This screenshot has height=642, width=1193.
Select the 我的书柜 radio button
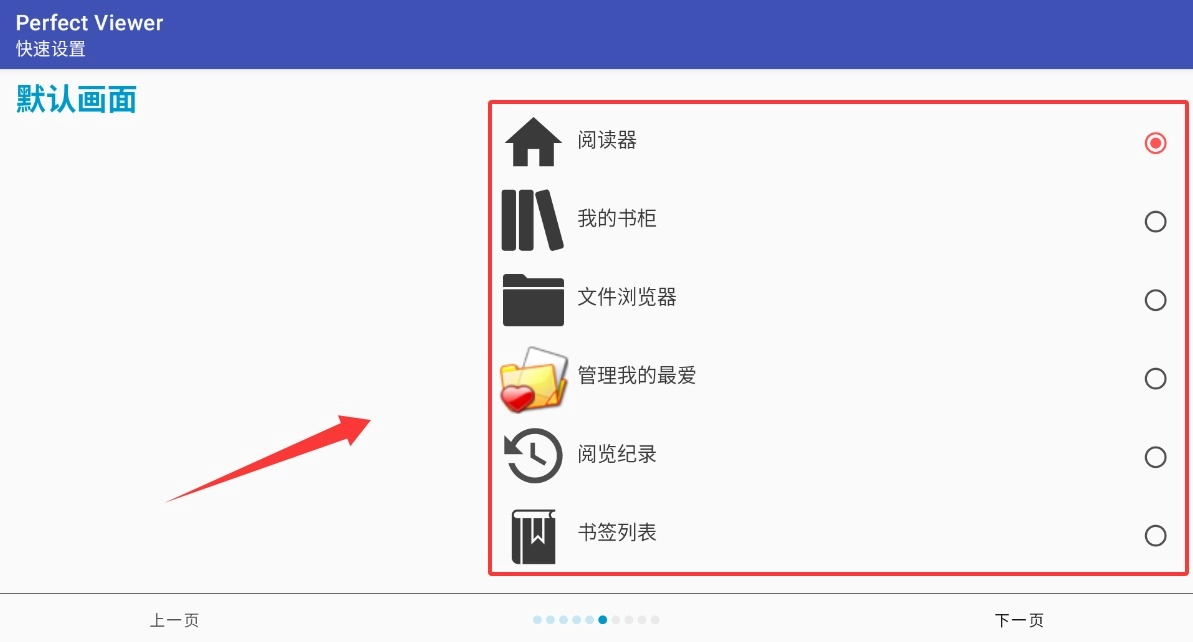click(x=1155, y=221)
